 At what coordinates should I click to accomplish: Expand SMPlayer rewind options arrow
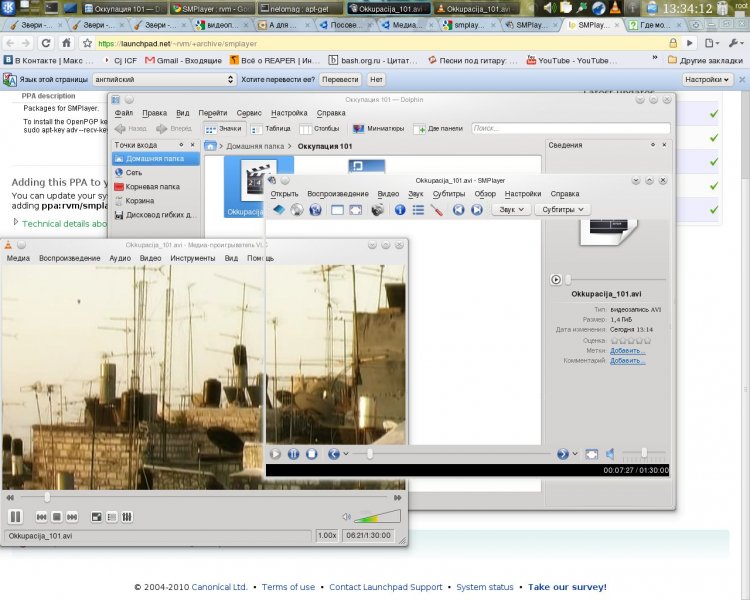click(346, 454)
